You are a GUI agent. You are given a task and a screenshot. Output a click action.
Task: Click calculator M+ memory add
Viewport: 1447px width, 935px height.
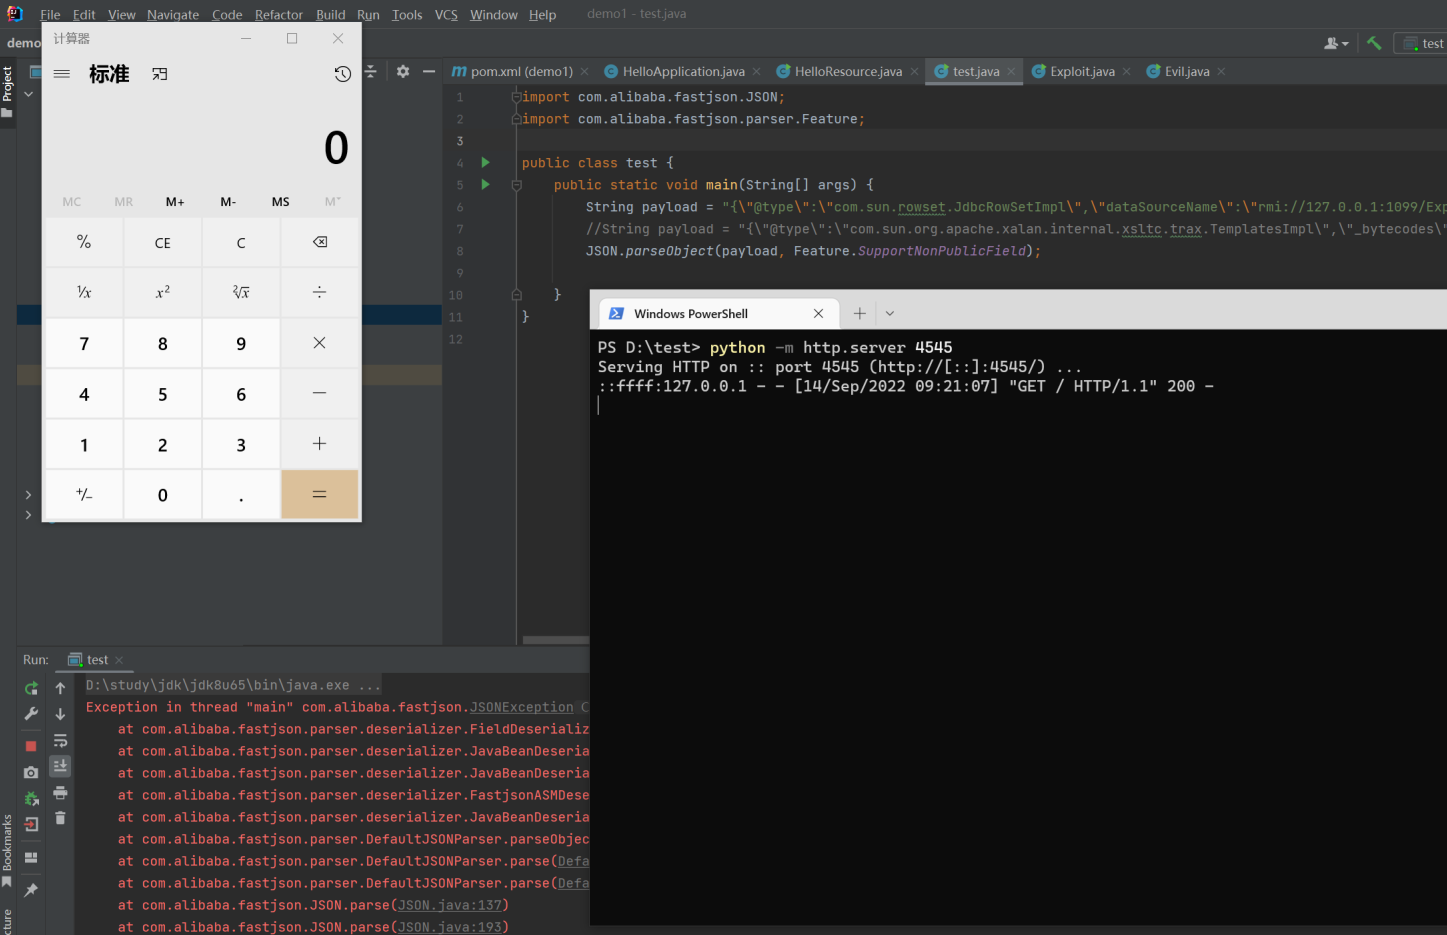tap(175, 202)
